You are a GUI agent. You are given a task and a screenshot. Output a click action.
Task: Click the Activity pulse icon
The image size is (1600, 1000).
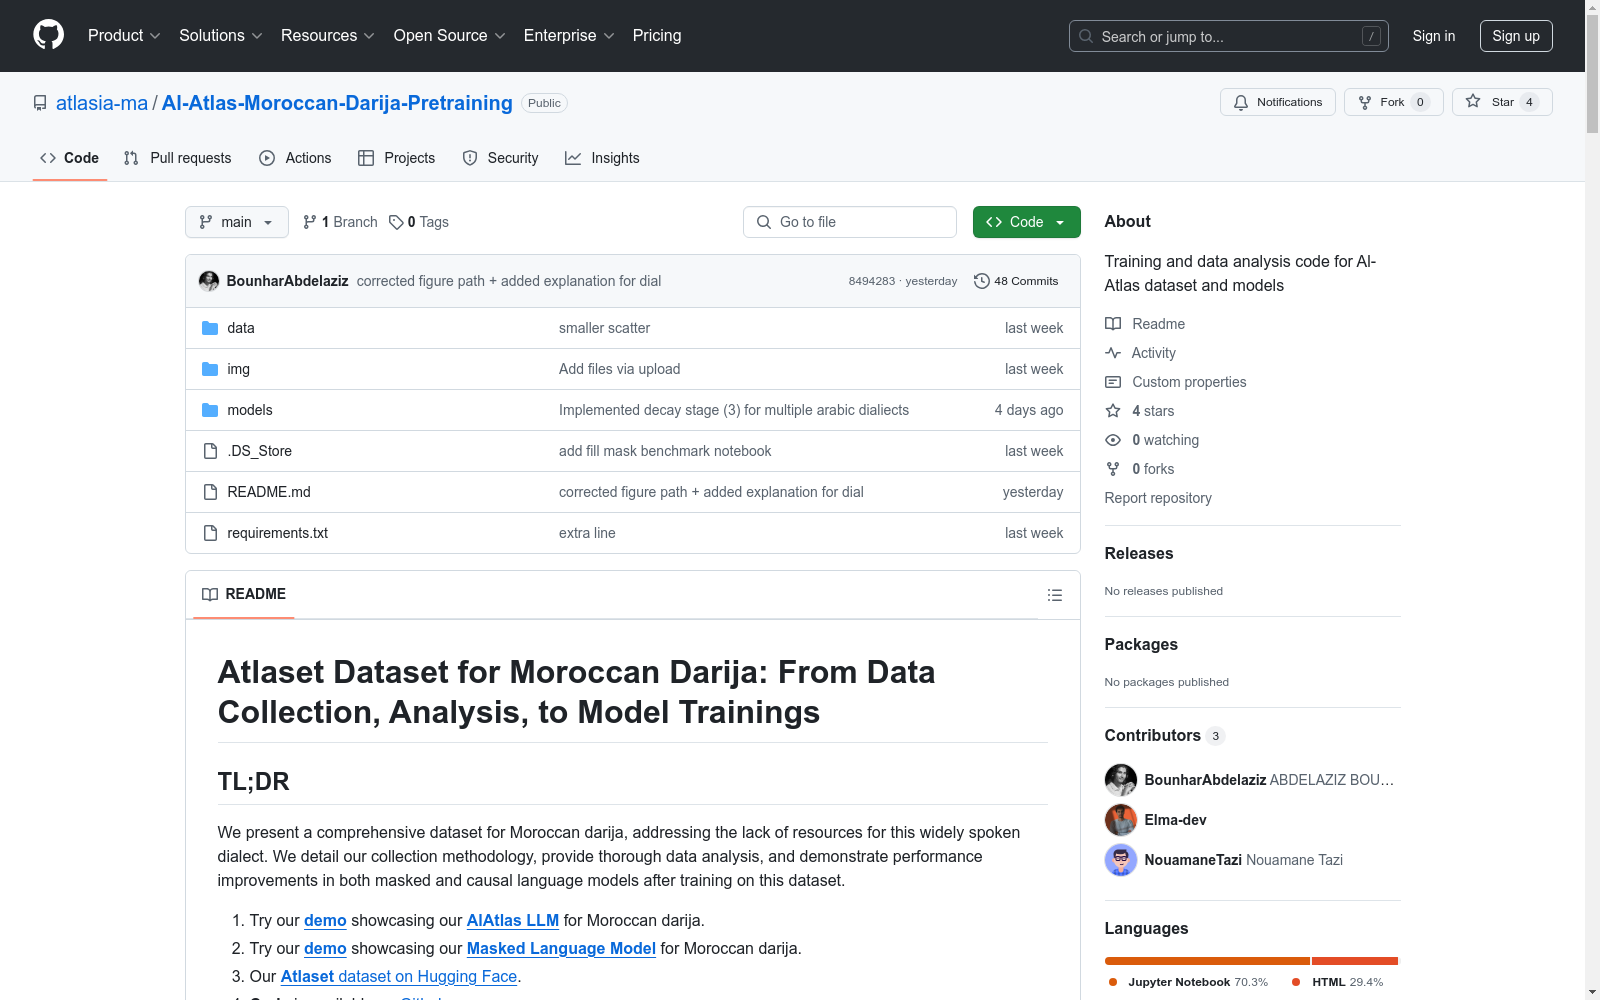click(1113, 353)
